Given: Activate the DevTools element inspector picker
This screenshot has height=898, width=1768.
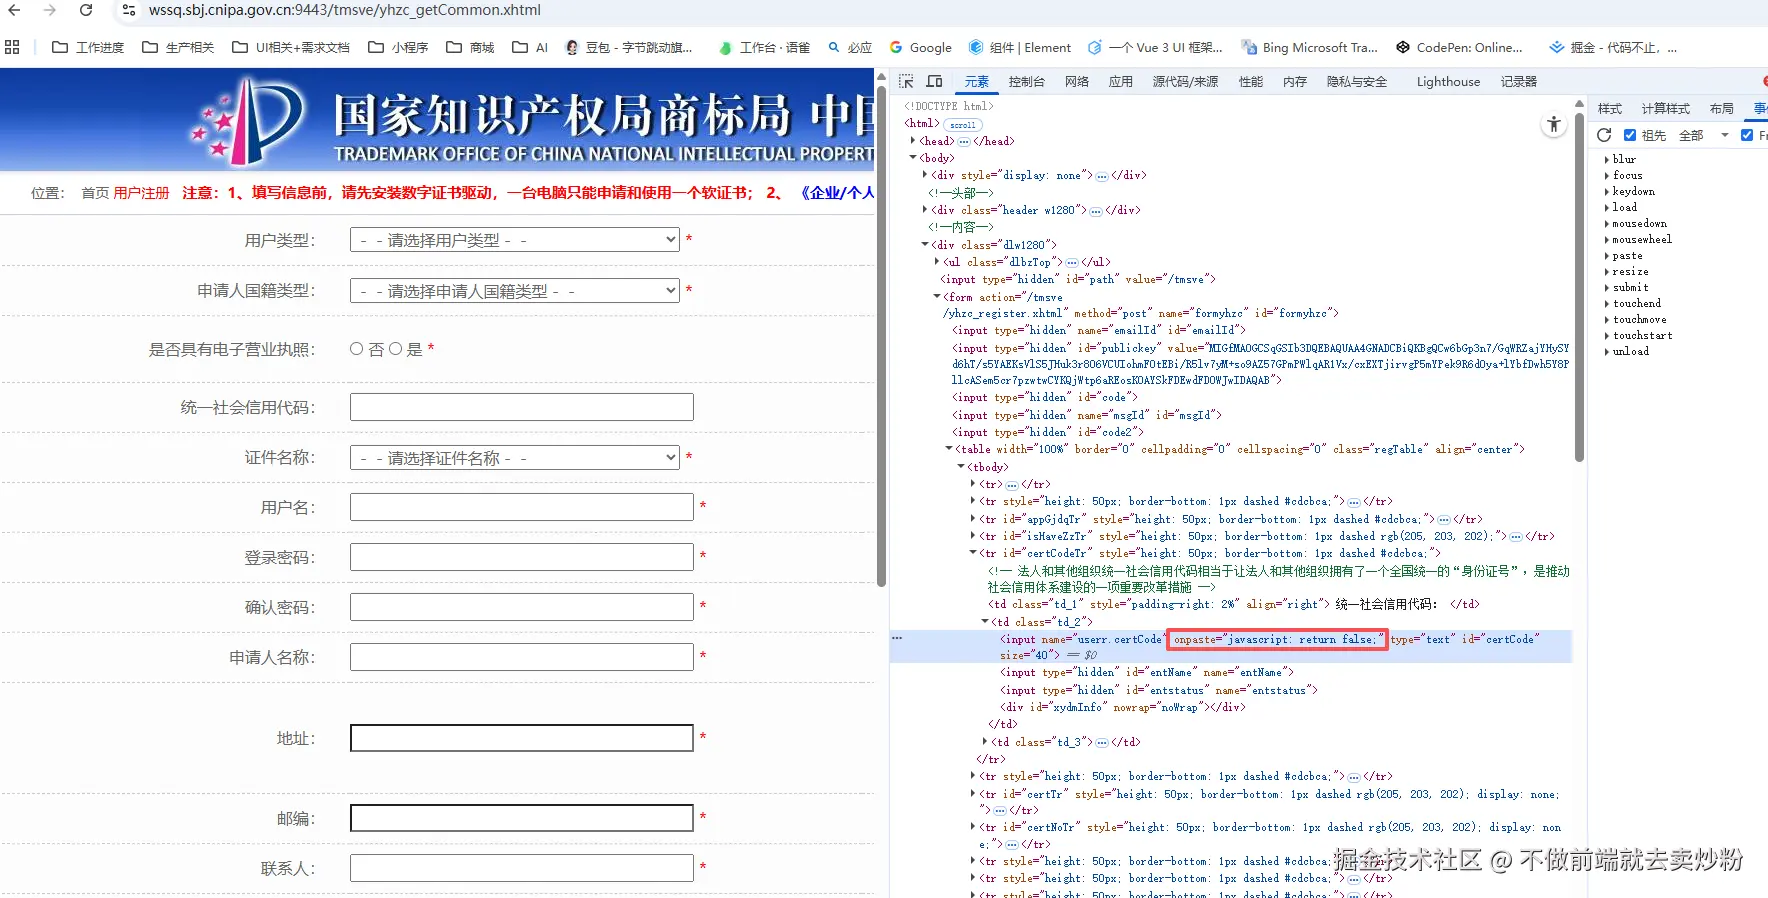Looking at the screenshot, I should (x=906, y=81).
